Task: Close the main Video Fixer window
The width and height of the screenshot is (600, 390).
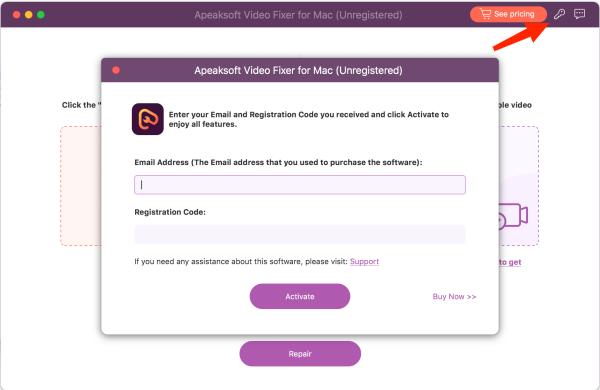Action: [x=16, y=15]
